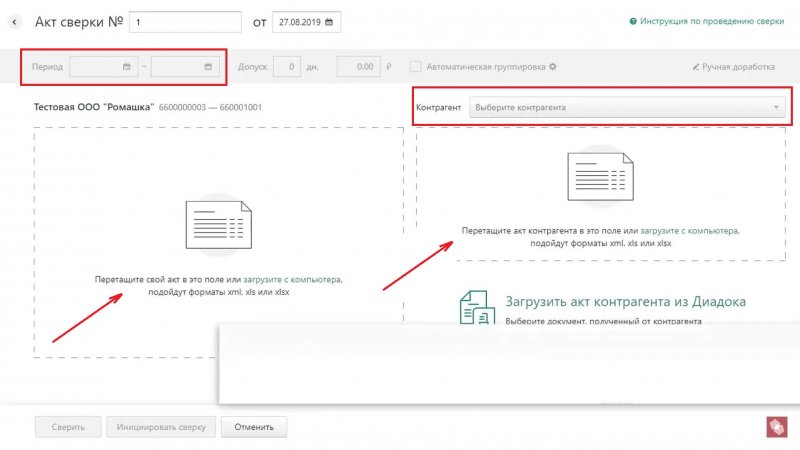Click pencil icon of Ручная доработка
The height and width of the screenshot is (450, 800).
click(696, 67)
